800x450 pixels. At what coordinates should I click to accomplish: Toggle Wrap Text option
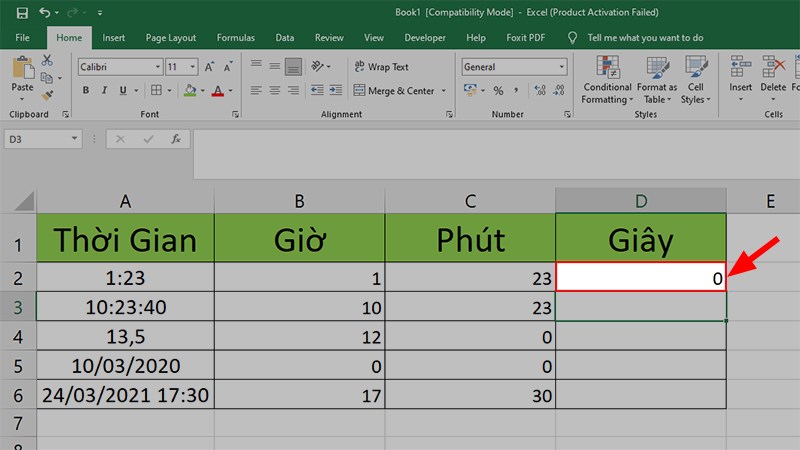380,67
